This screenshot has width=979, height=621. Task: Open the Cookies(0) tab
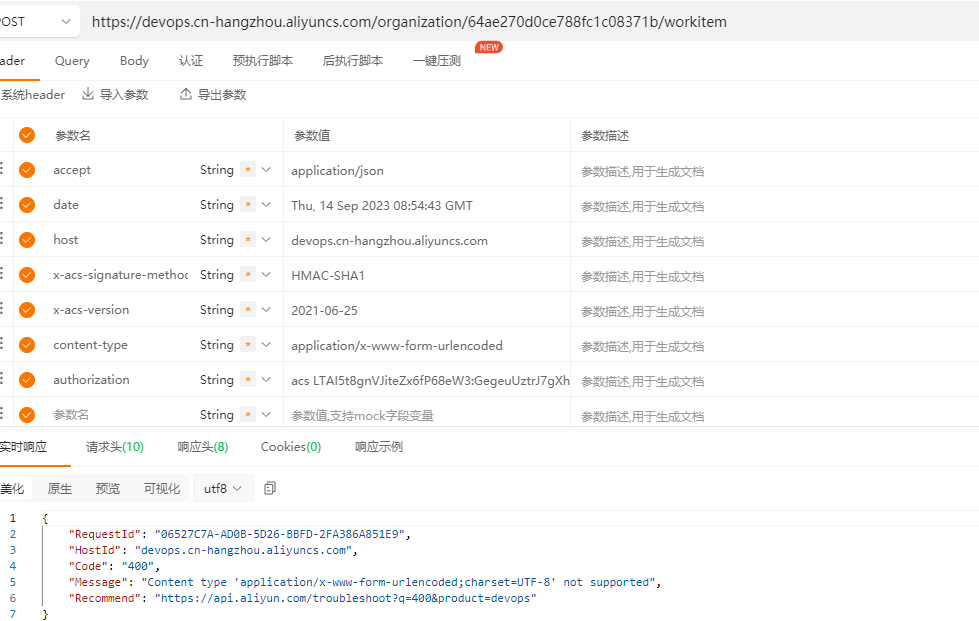click(x=291, y=447)
